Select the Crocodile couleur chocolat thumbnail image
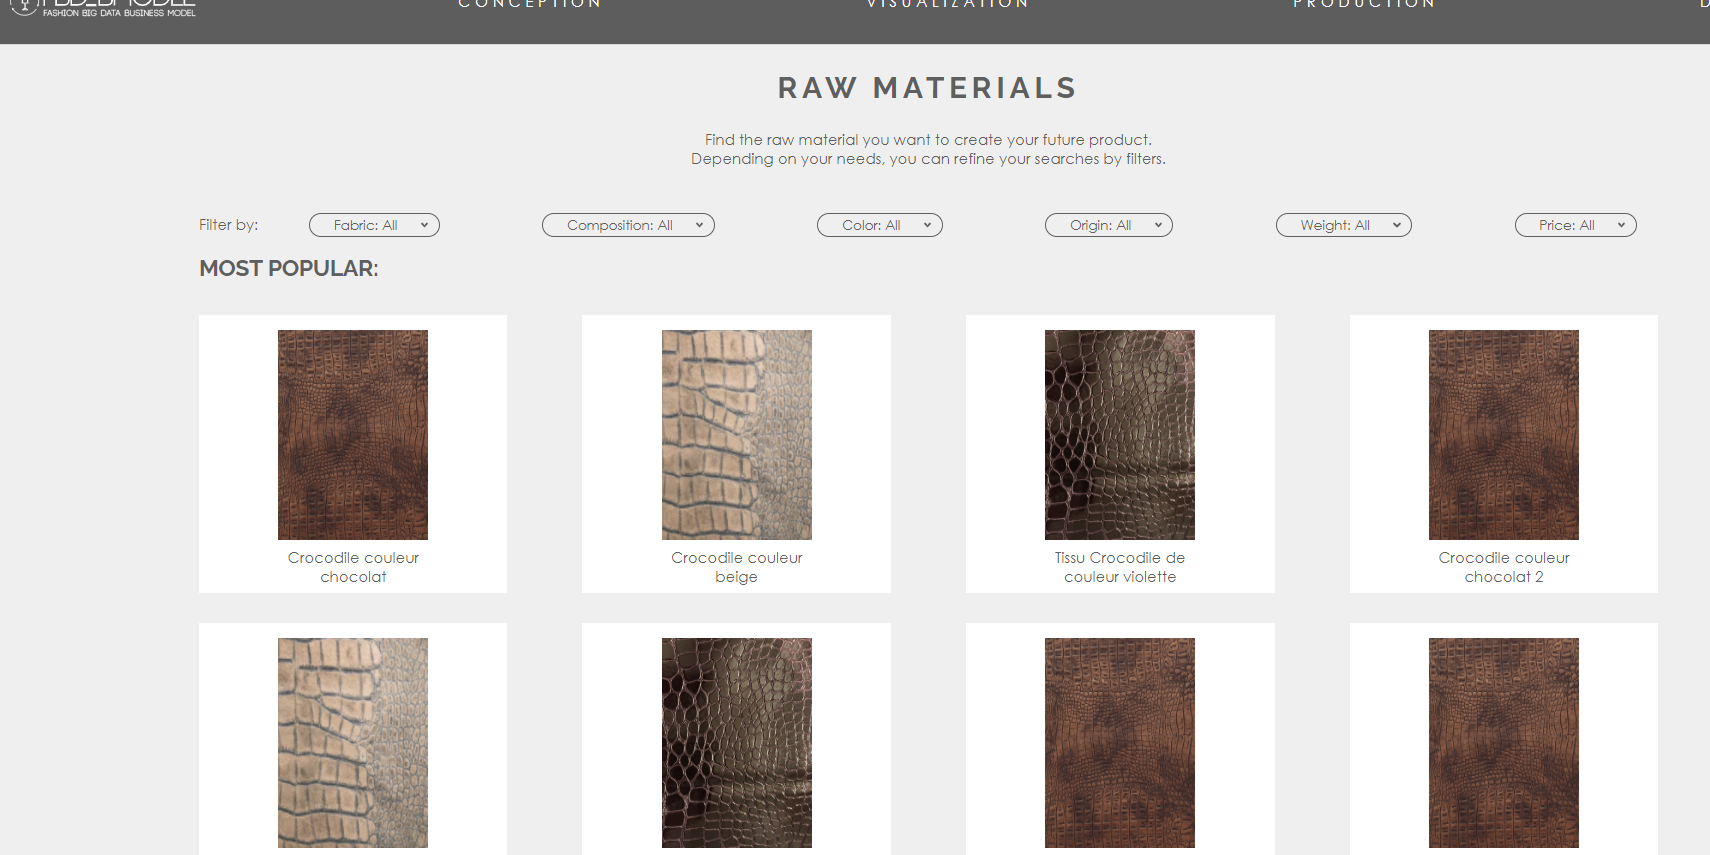 pyautogui.click(x=353, y=435)
